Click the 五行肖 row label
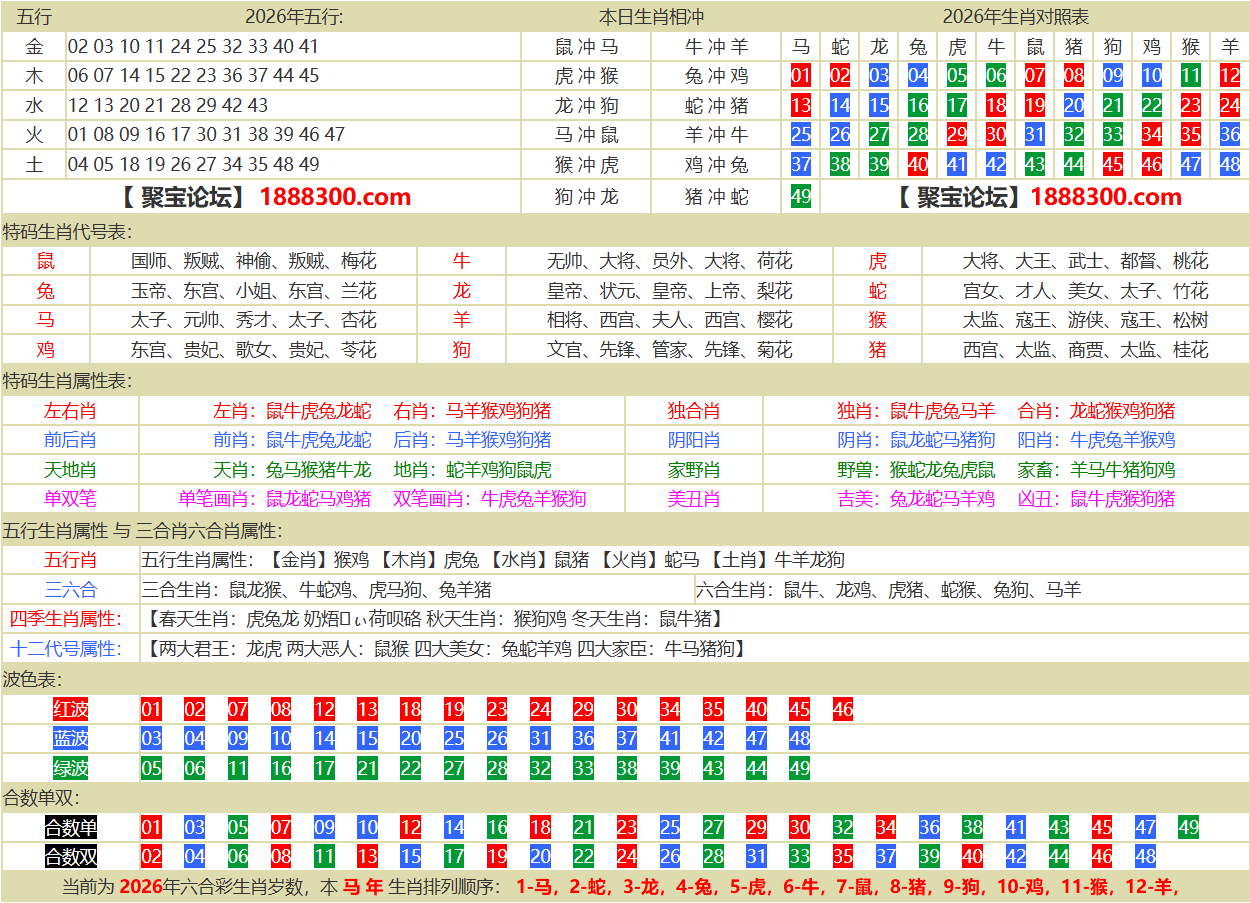1250x903 pixels. click(x=70, y=560)
